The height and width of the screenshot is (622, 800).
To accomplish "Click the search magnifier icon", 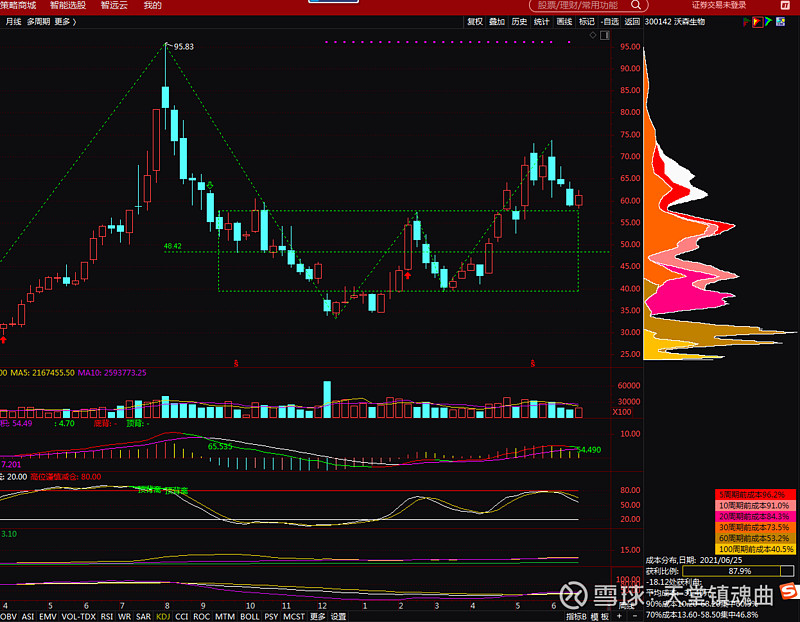I will [636, 5].
